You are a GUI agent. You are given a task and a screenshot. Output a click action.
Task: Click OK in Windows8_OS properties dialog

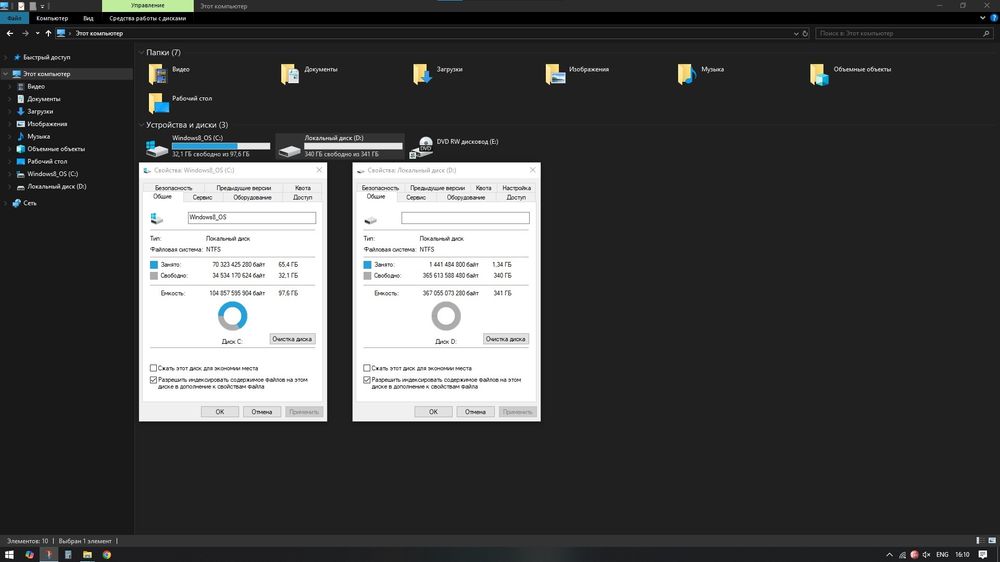coord(219,412)
